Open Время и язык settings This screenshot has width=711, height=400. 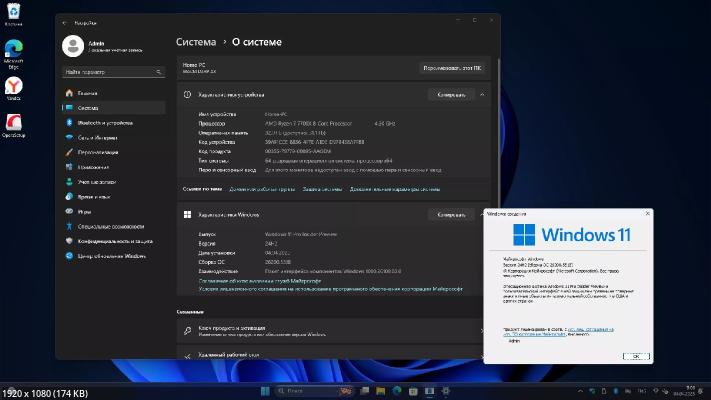click(x=113, y=197)
